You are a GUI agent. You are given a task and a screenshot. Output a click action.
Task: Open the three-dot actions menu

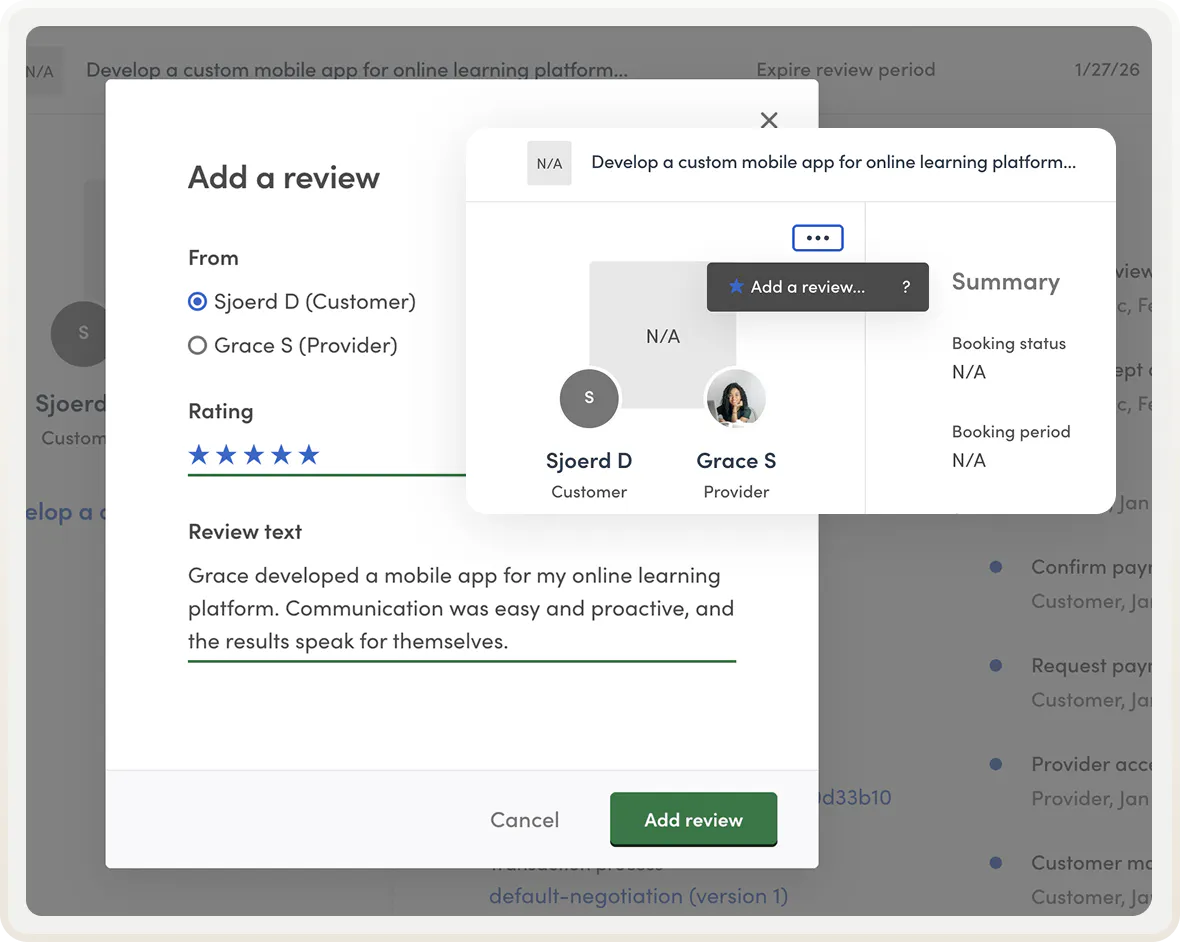click(x=817, y=238)
